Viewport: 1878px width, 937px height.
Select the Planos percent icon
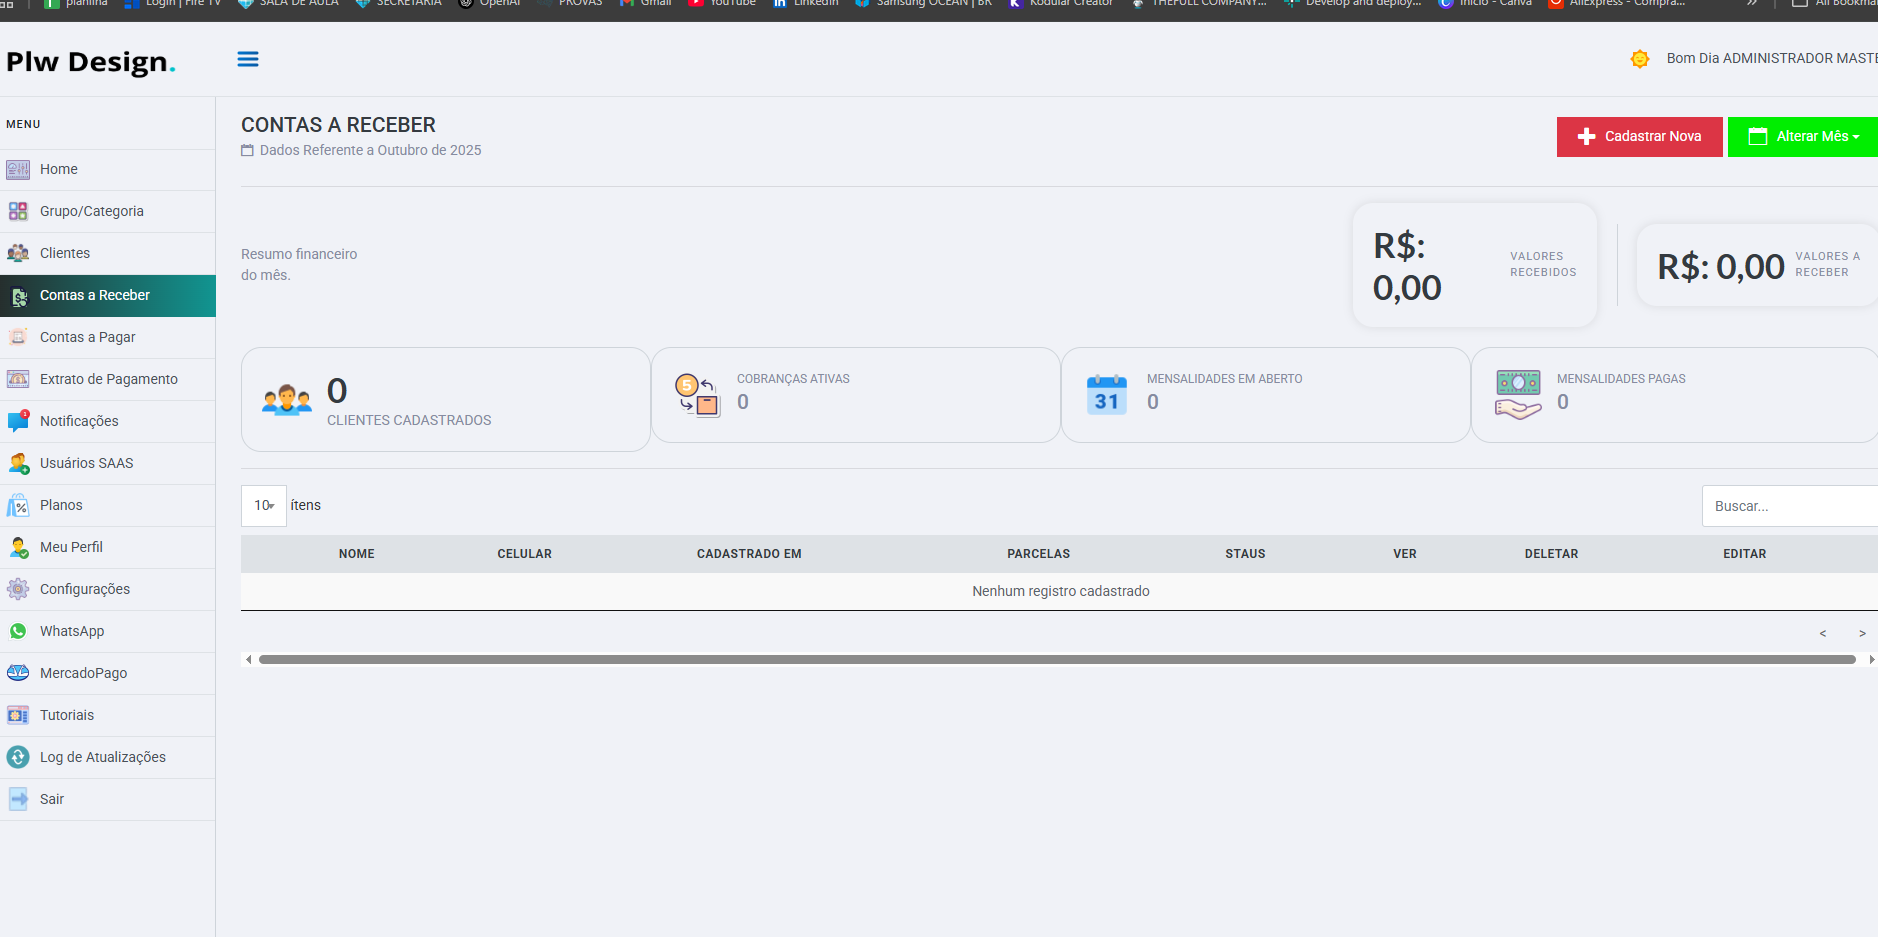point(18,505)
